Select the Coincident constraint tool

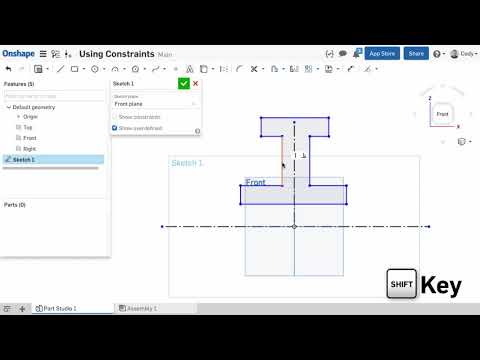pos(367,69)
